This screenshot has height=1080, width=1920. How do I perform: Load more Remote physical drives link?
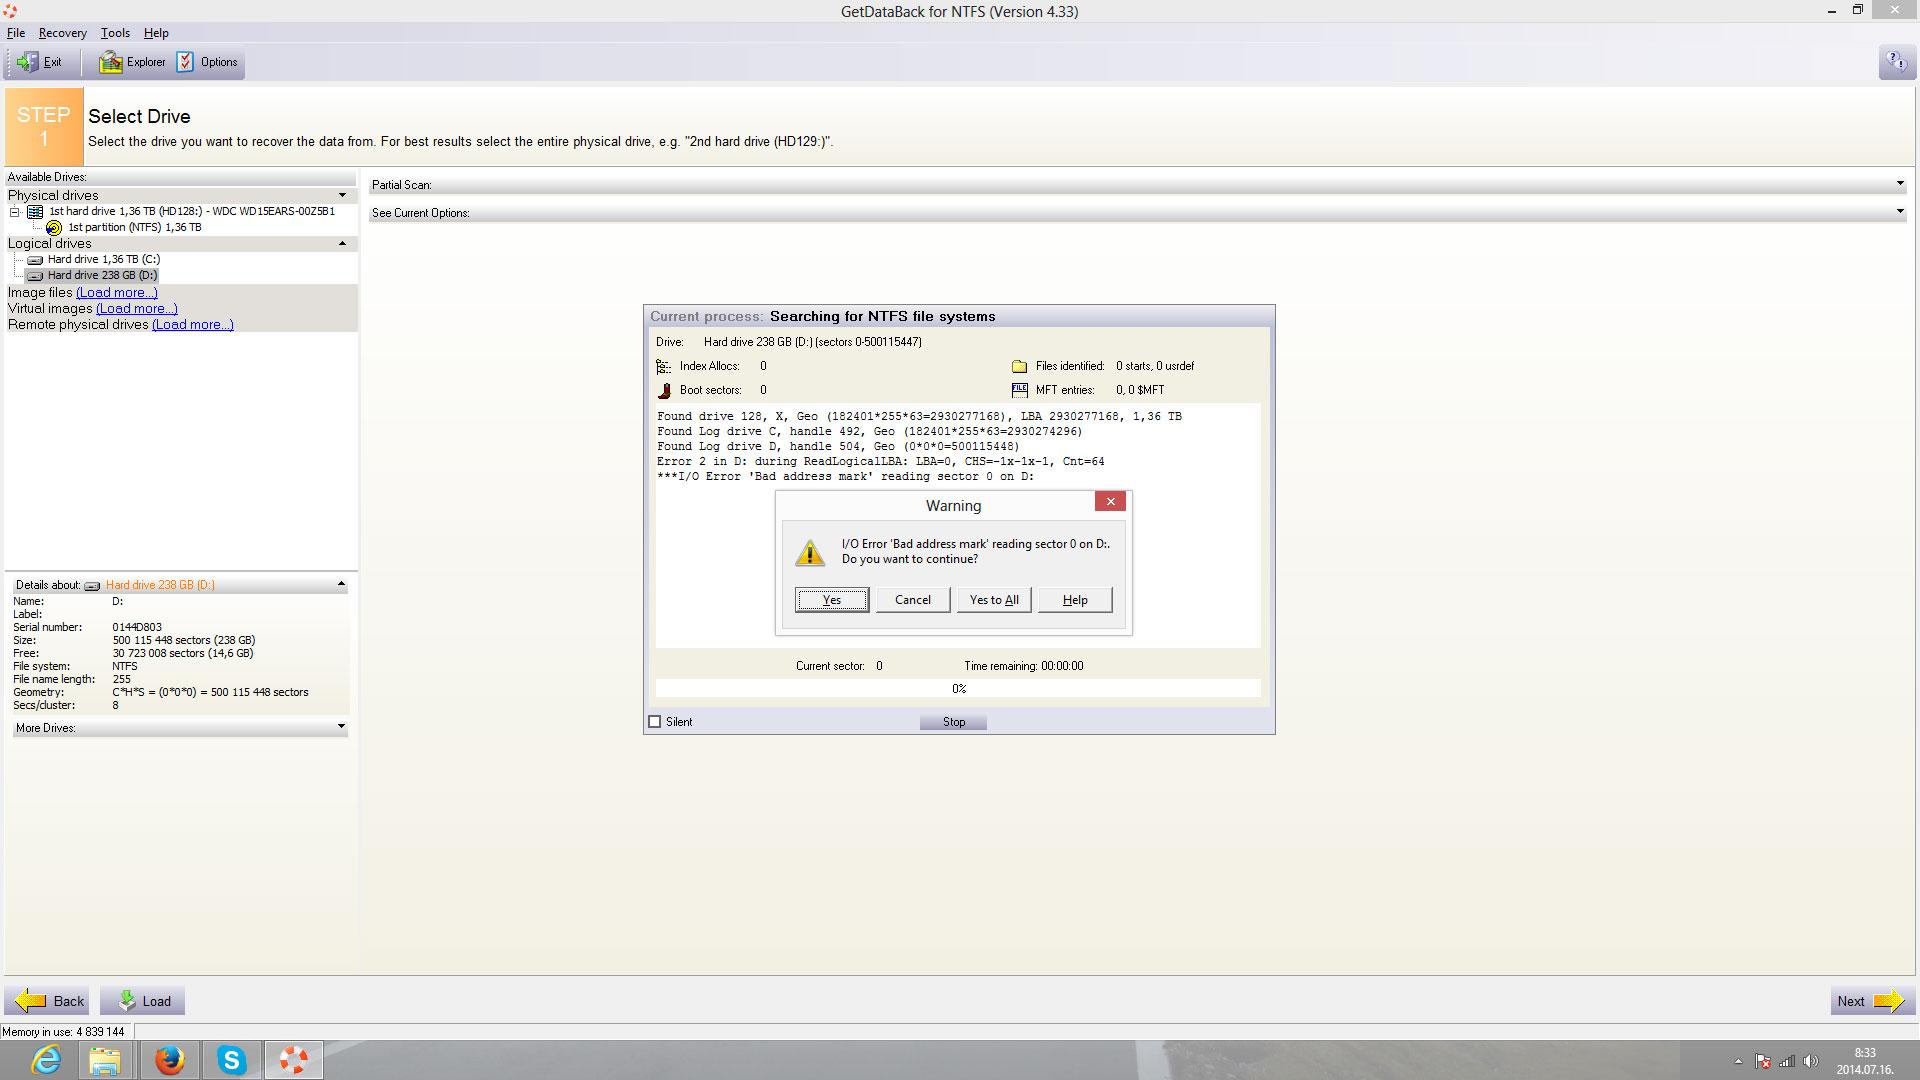[193, 324]
